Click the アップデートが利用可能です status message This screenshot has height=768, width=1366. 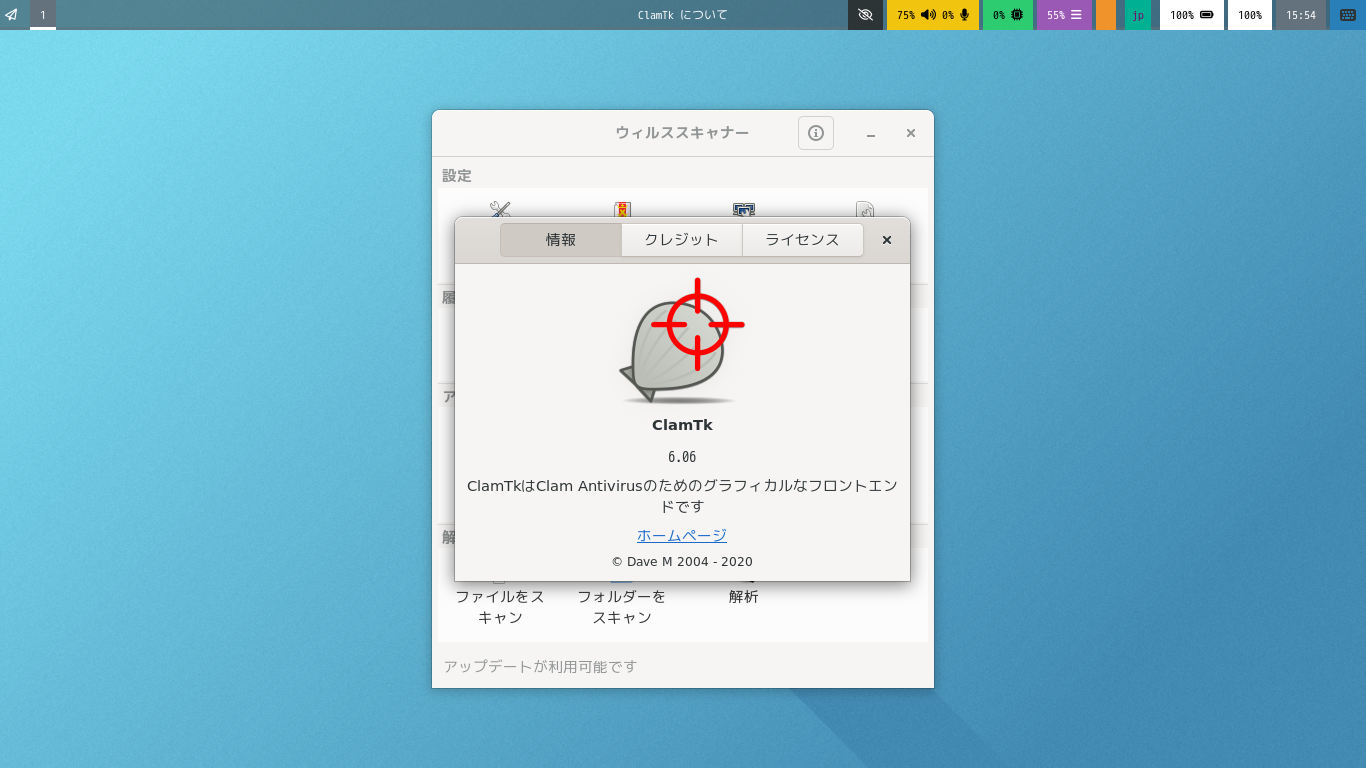[540, 666]
